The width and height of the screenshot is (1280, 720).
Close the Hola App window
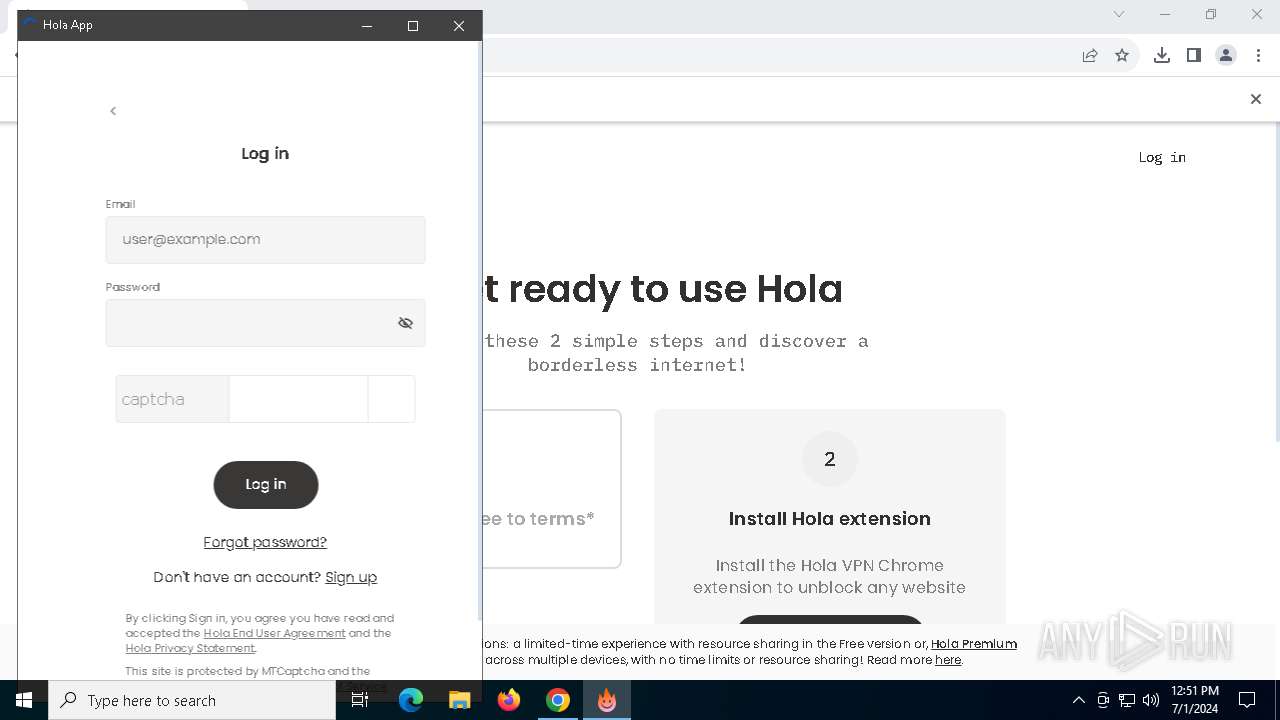tap(459, 26)
